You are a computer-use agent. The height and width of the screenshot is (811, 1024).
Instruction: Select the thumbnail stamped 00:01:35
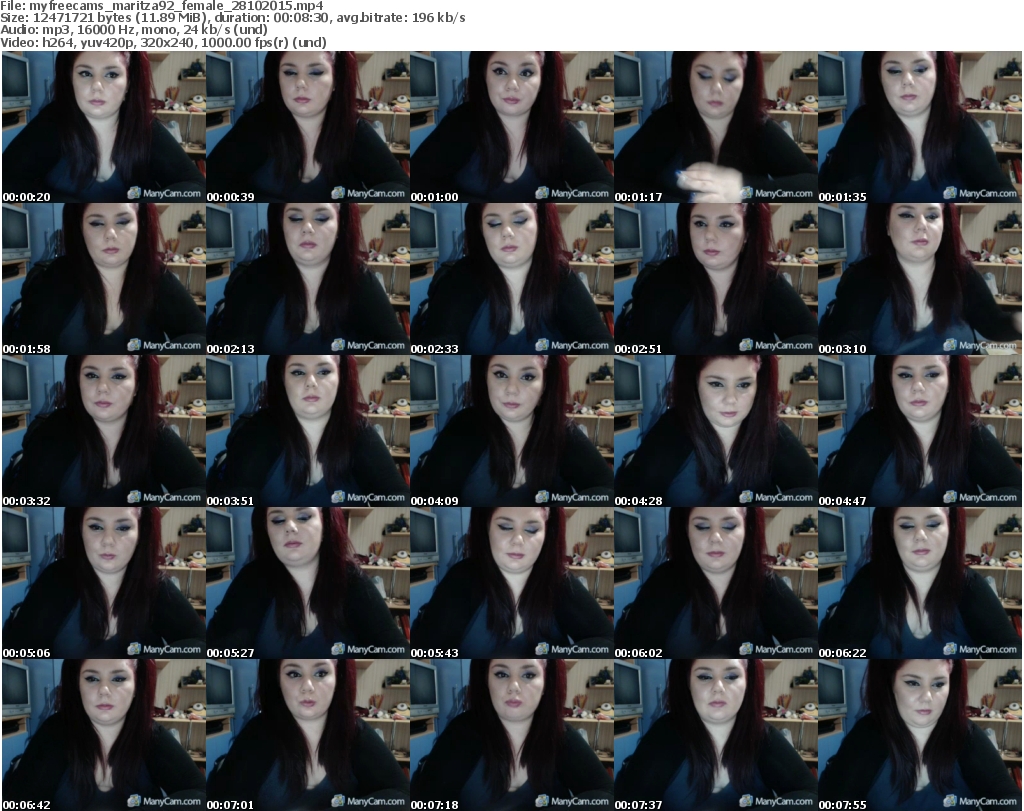(x=920, y=127)
